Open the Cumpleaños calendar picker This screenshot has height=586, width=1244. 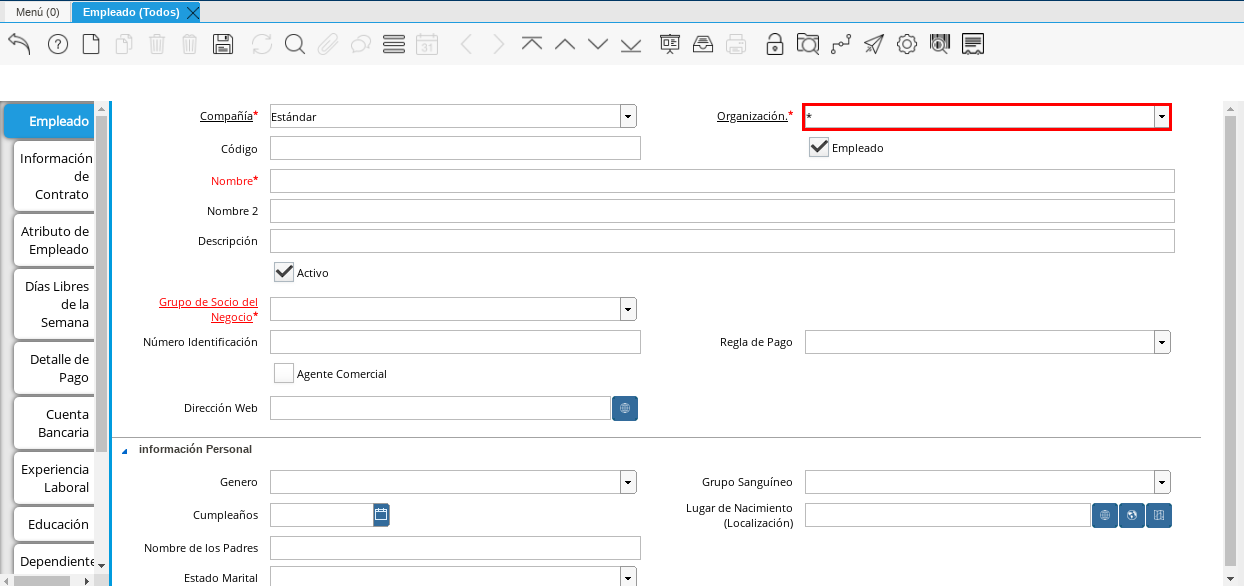(381, 515)
